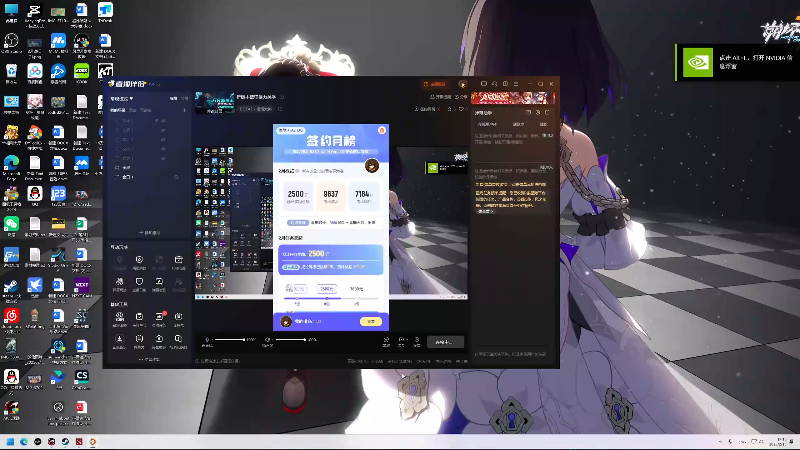The width and height of the screenshot is (800, 450).
Task: Show hidden icons in system tray
Action: pos(720,442)
